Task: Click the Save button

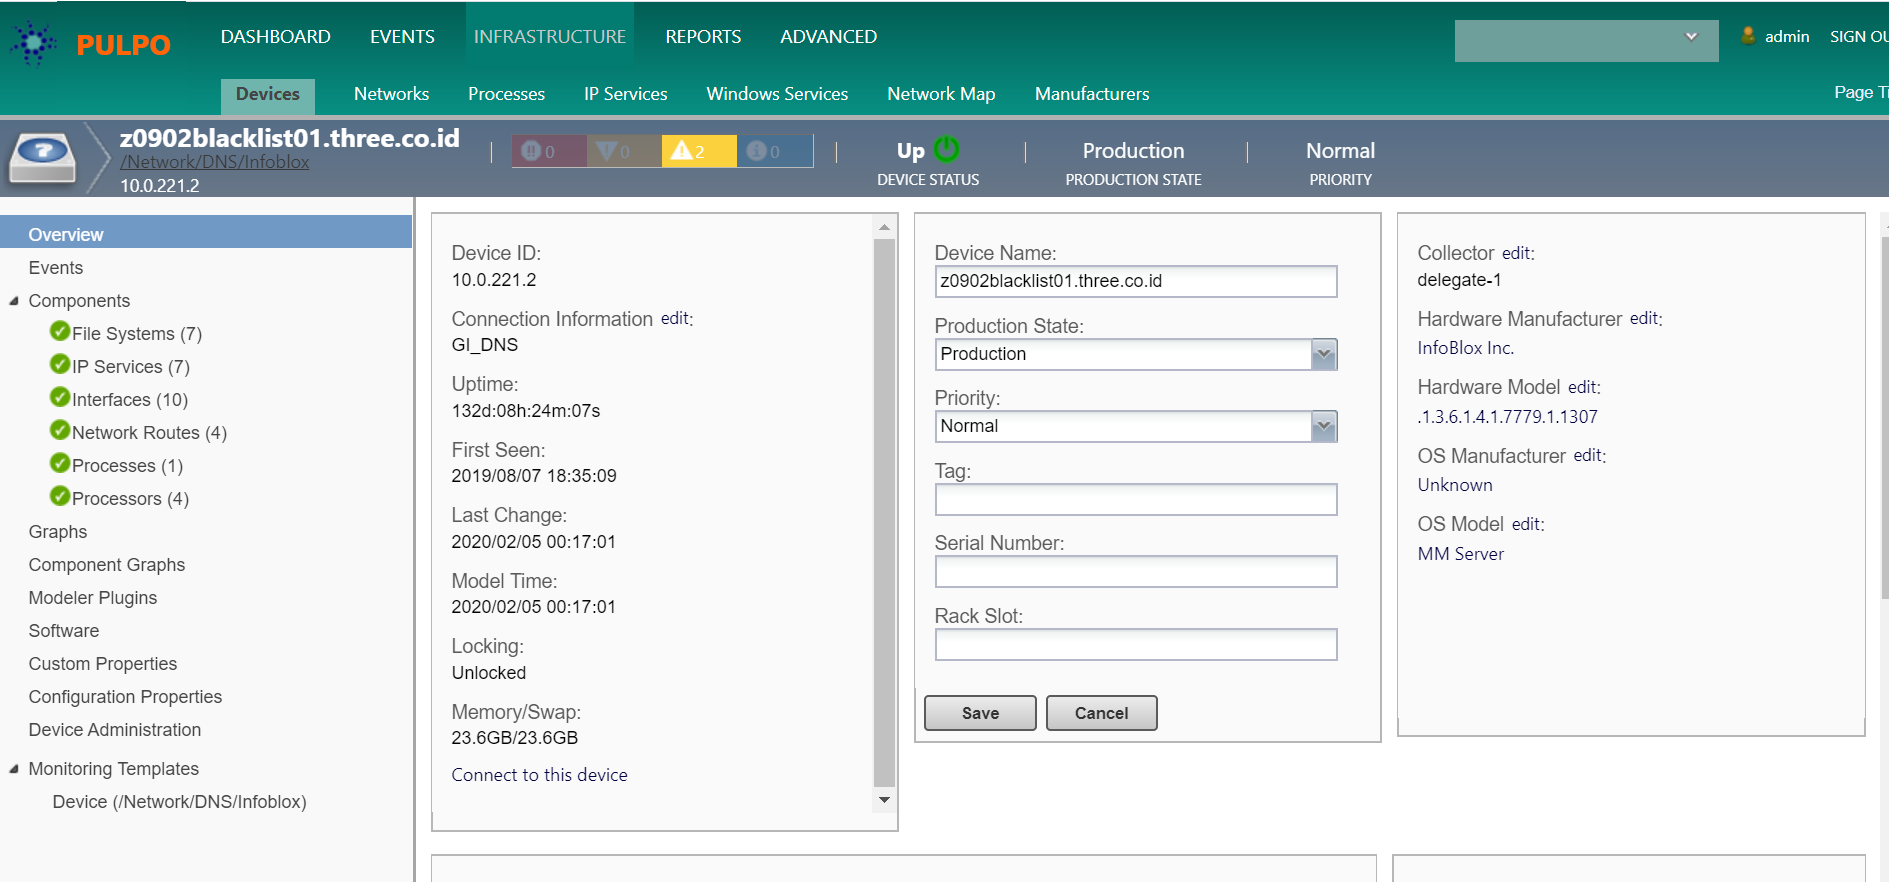Action: coord(979,713)
